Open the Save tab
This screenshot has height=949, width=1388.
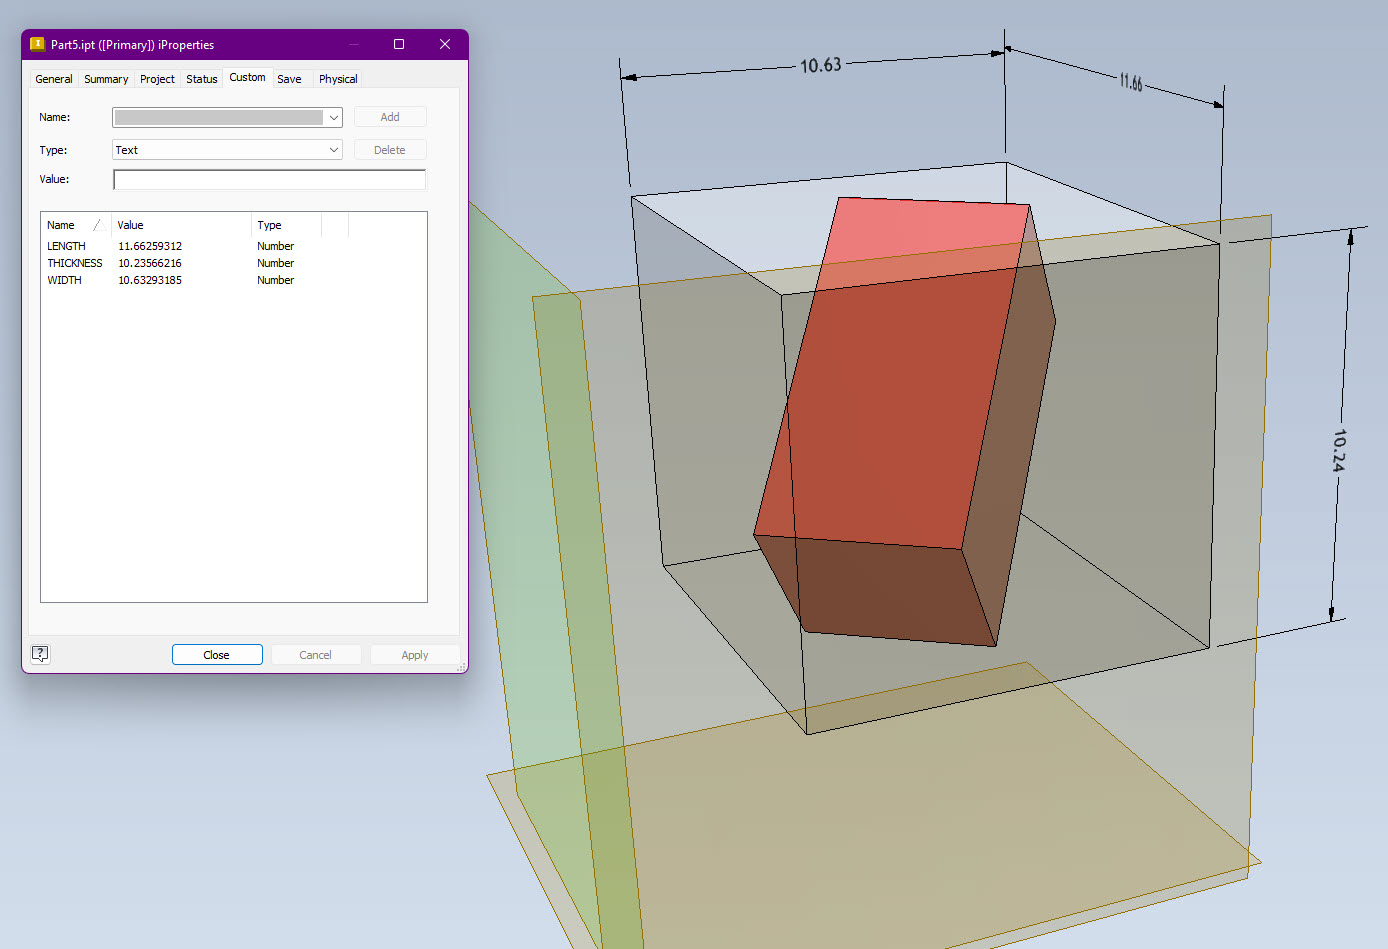click(289, 79)
